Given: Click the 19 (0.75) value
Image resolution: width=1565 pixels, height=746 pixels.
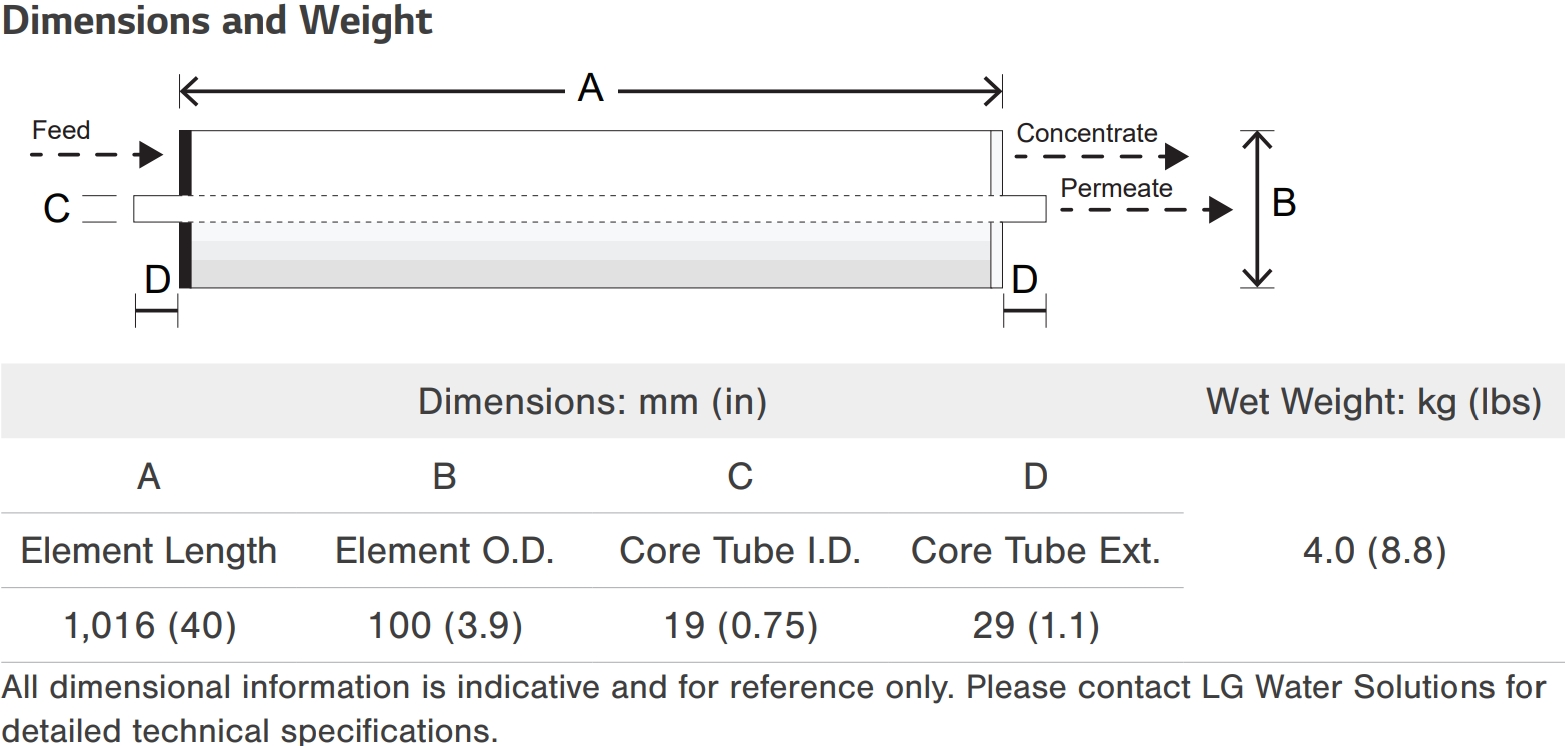Looking at the screenshot, I should [x=741, y=626].
